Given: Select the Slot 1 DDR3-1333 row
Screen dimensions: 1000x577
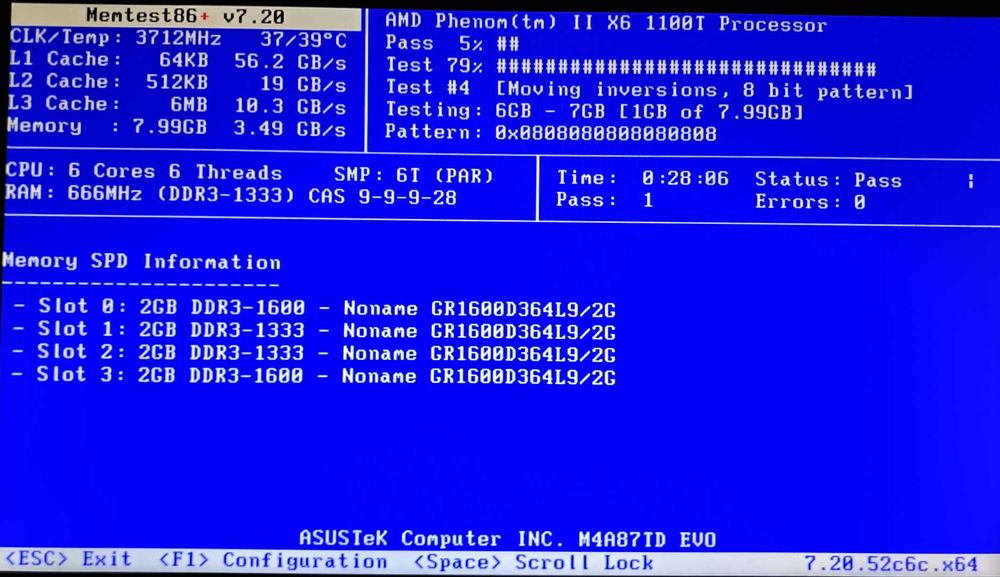Looking at the screenshot, I should pyautogui.click(x=314, y=330).
